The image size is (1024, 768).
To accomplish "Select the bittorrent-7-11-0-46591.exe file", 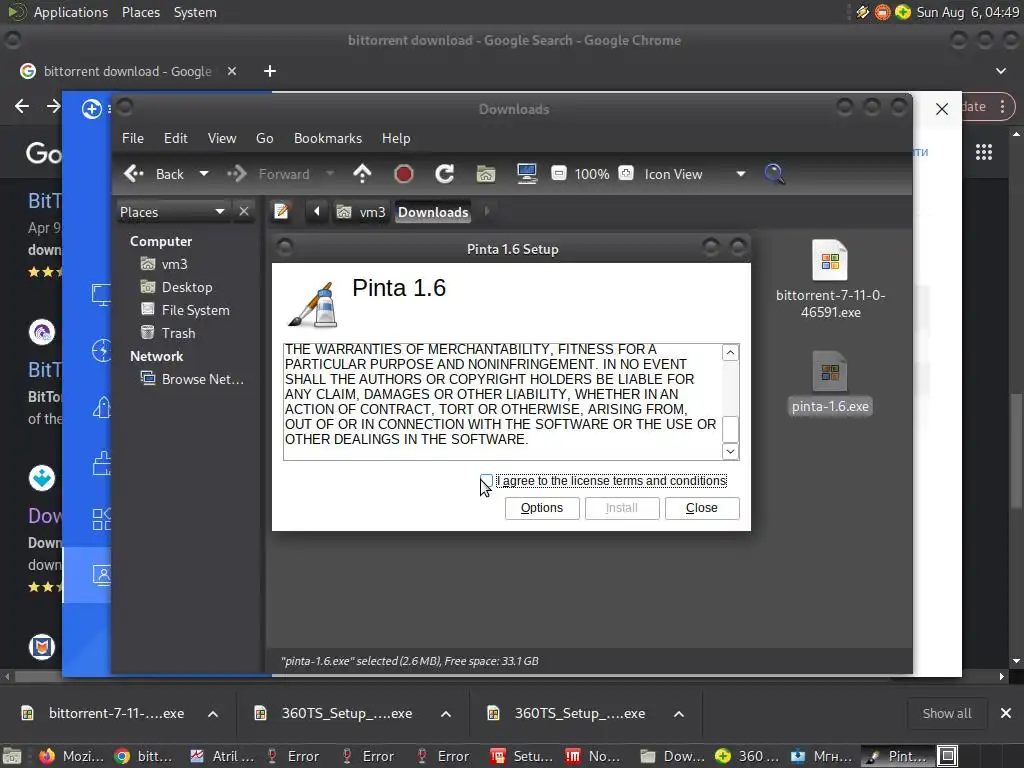I will click(830, 279).
